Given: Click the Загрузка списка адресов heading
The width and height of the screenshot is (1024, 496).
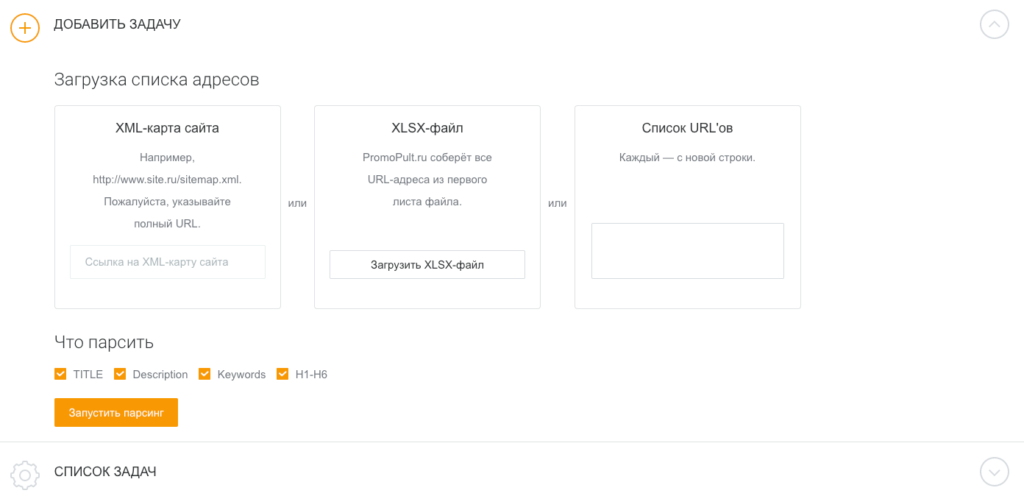Looking at the screenshot, I should pyautogui.click(x=156, y=80).
